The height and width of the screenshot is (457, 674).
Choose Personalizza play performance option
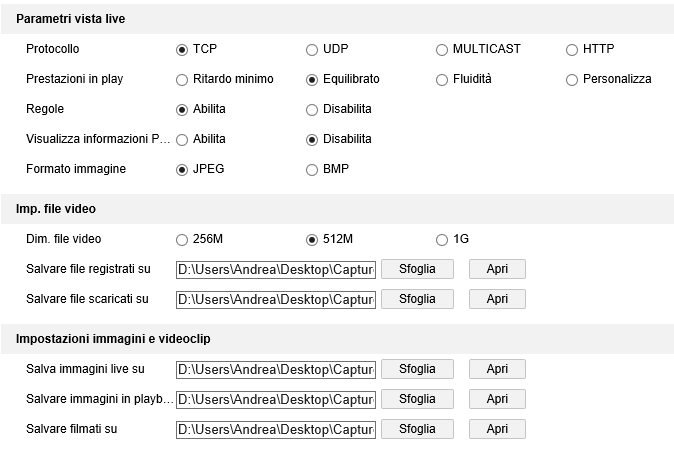572,79
